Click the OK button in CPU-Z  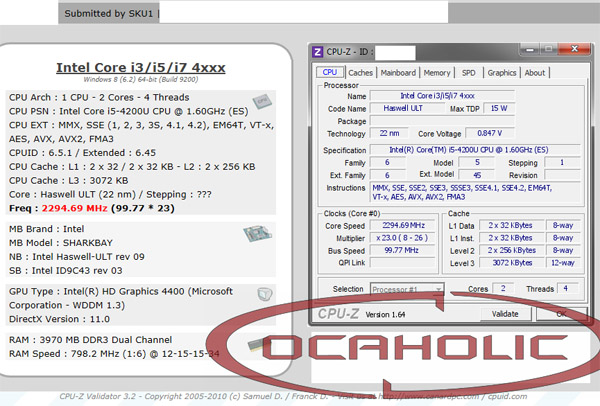click(x=561, y=314)
